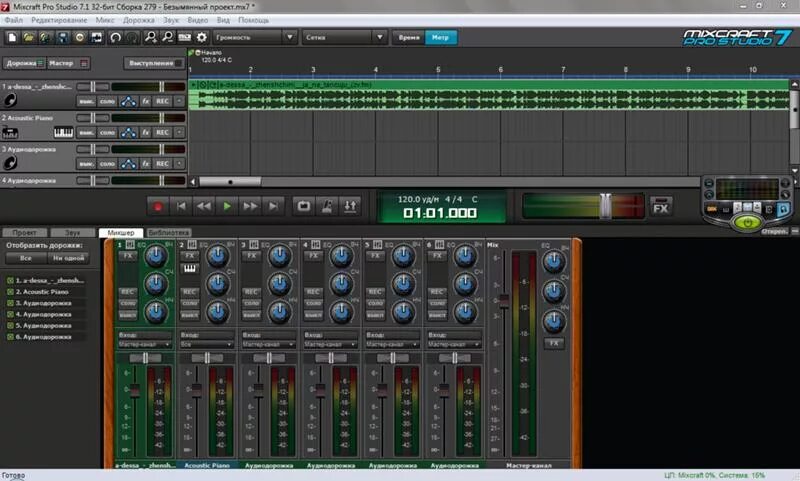This screenshot has height=481, width=800.
Task: Switch to the Библиотека tab
Action: coord(169,233)
